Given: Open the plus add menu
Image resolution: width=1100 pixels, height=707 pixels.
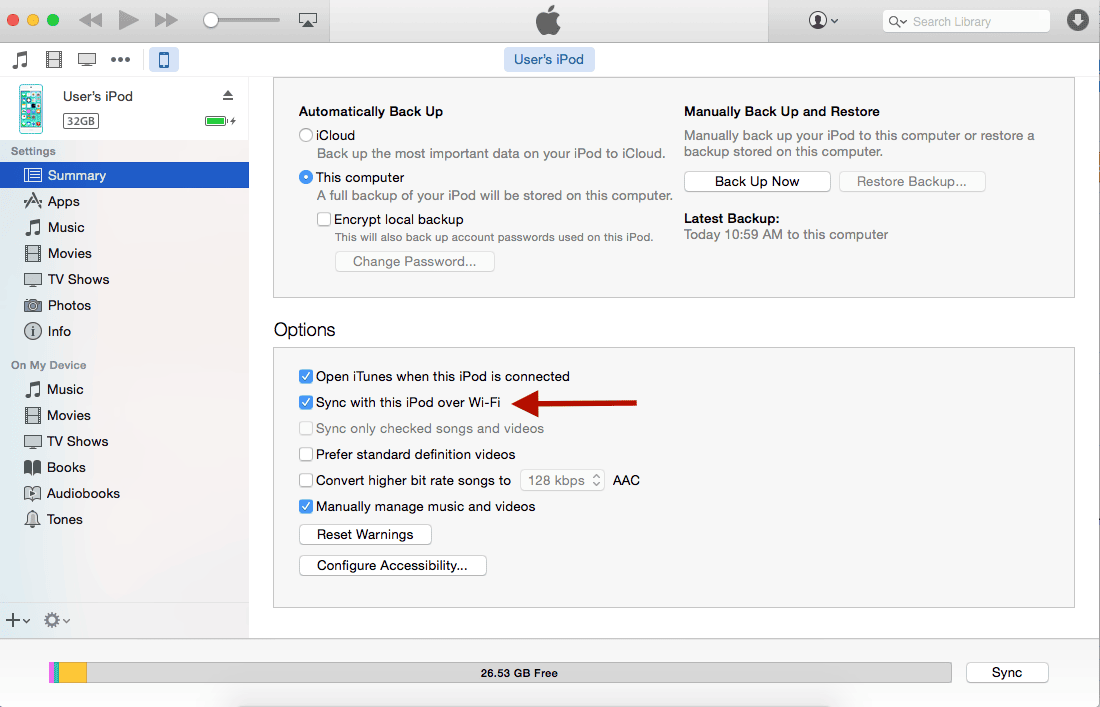Looking at the screenshot, I should [18, 620].
